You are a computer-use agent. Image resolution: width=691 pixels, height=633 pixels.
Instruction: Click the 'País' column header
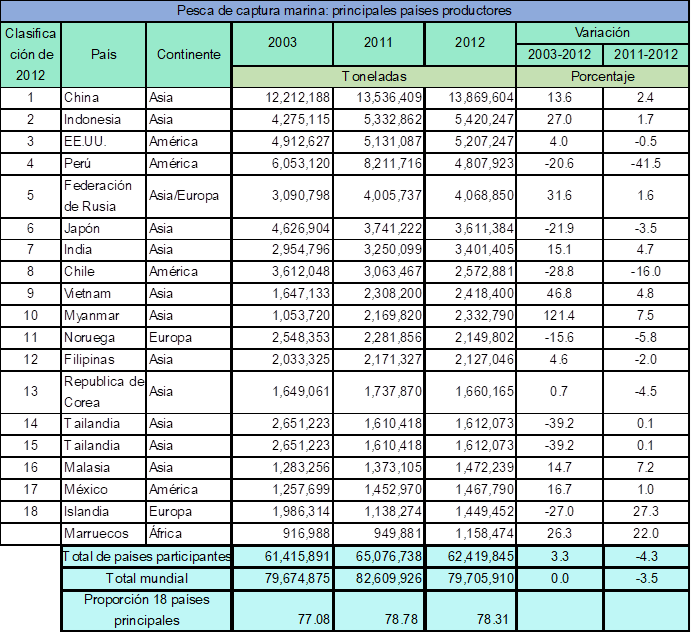tap(104, 54)
